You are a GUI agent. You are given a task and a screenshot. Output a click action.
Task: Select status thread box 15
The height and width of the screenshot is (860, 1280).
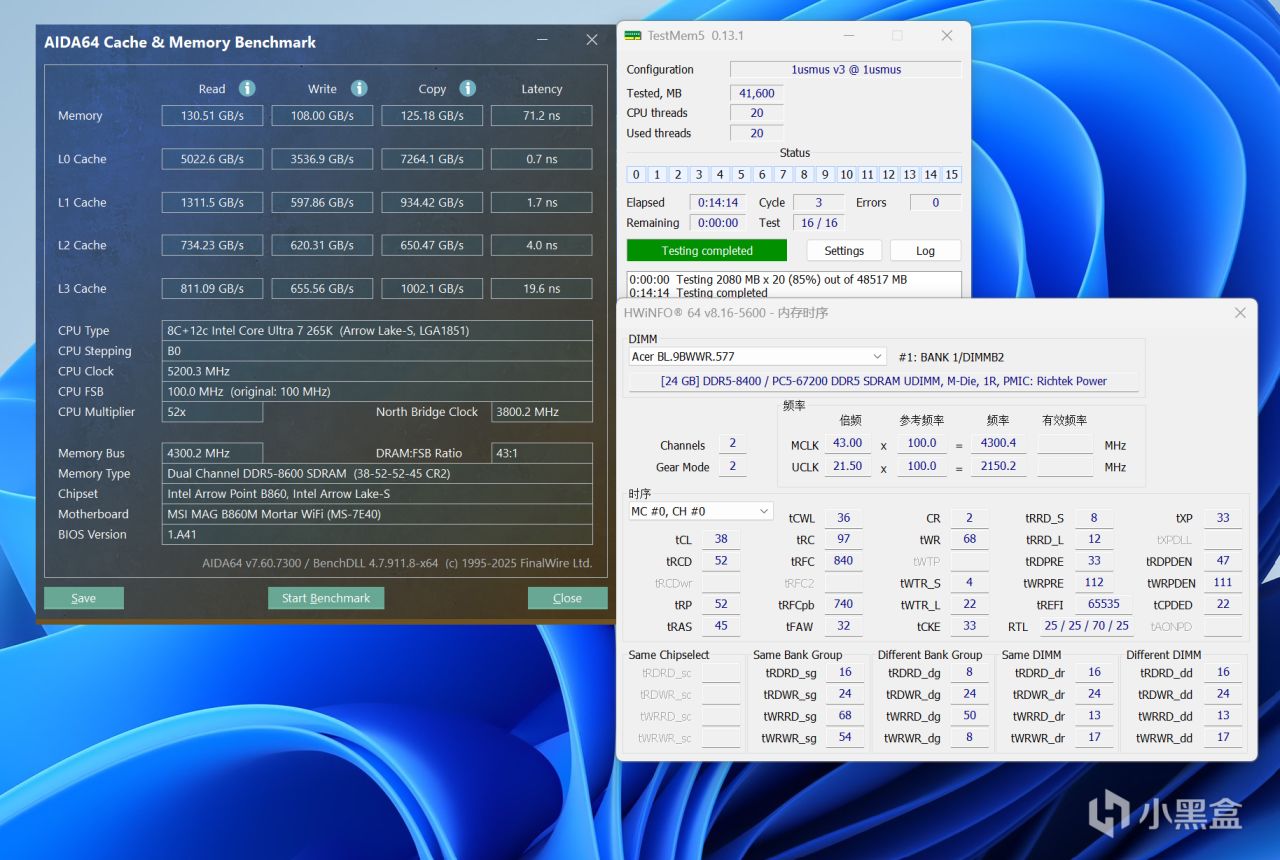click(951, 174)
